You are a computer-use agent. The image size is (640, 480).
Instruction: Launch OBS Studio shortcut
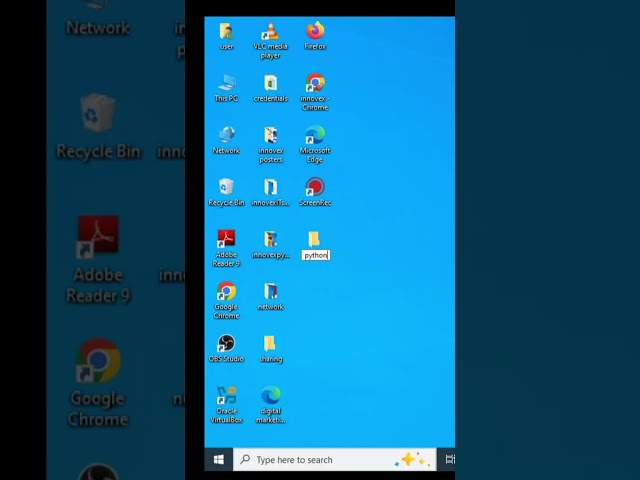[x=227, y=344]
